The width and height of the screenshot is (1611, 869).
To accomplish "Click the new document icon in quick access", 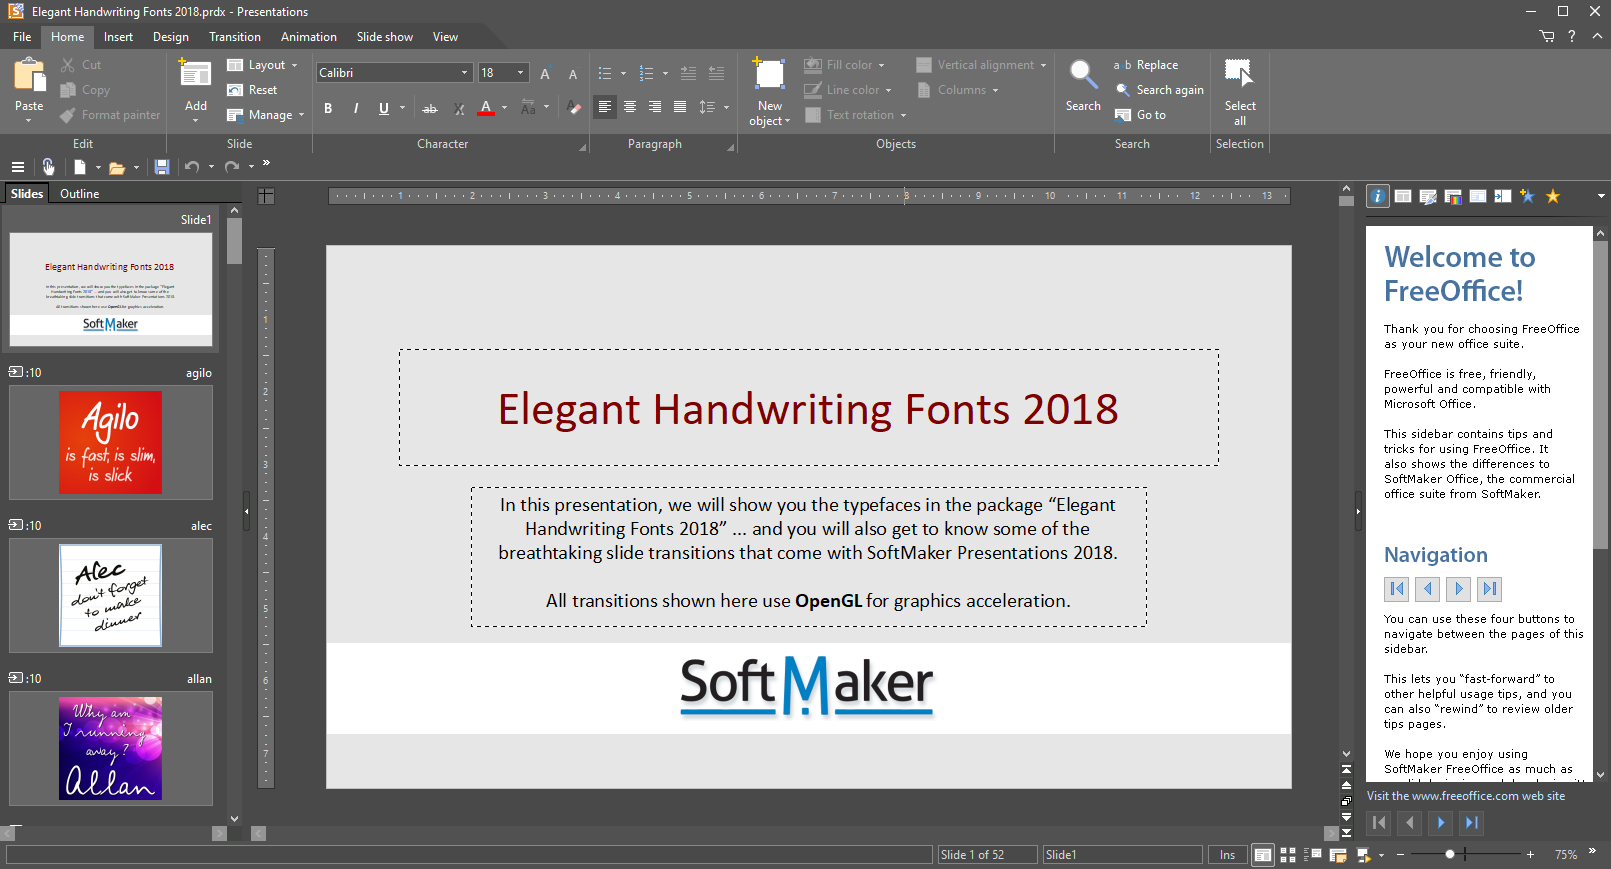I will coord(80,167).
